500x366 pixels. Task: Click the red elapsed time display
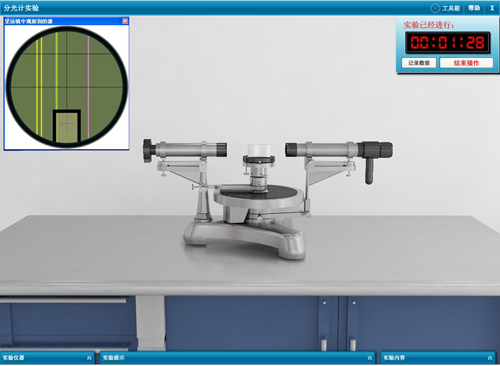(447, 43)
